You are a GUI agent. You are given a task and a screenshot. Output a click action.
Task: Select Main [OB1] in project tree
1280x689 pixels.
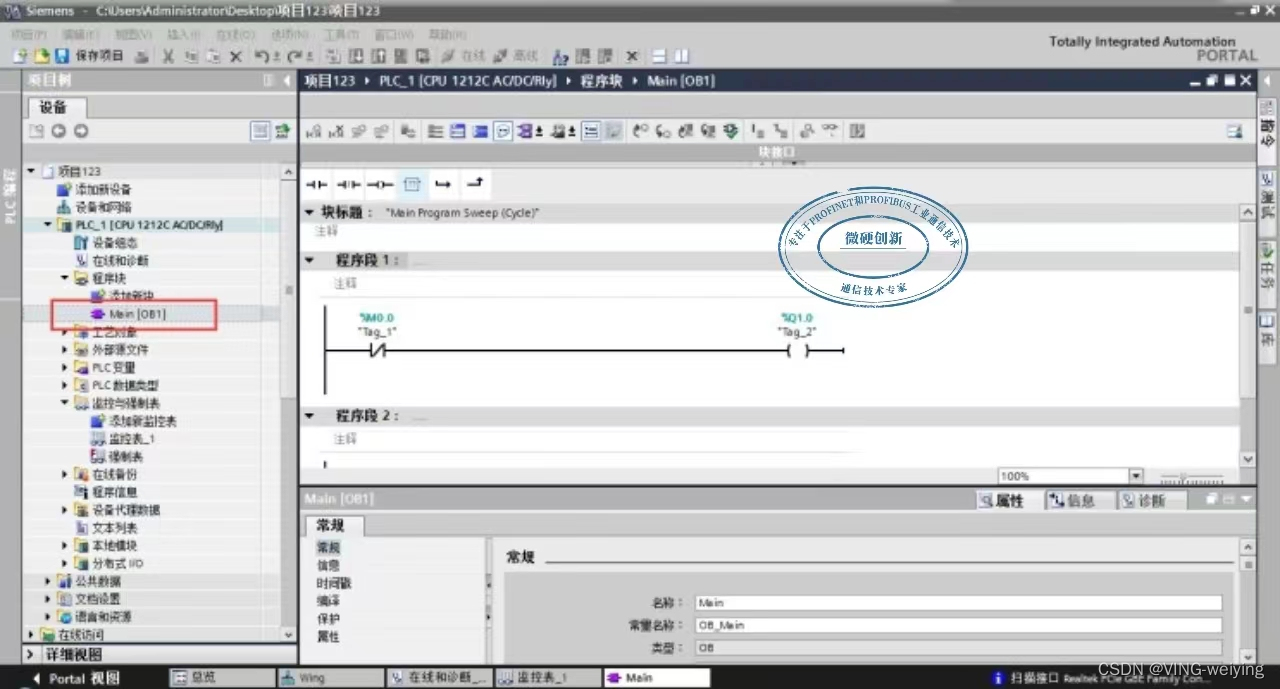(137, 314)
